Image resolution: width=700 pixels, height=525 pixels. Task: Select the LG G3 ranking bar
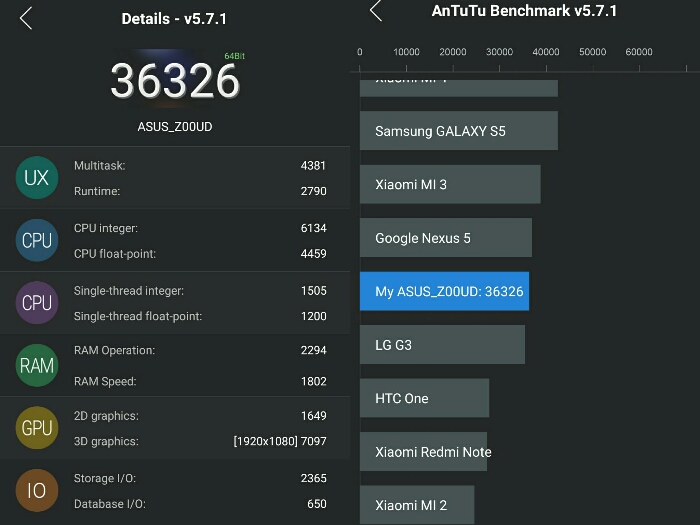442,345
